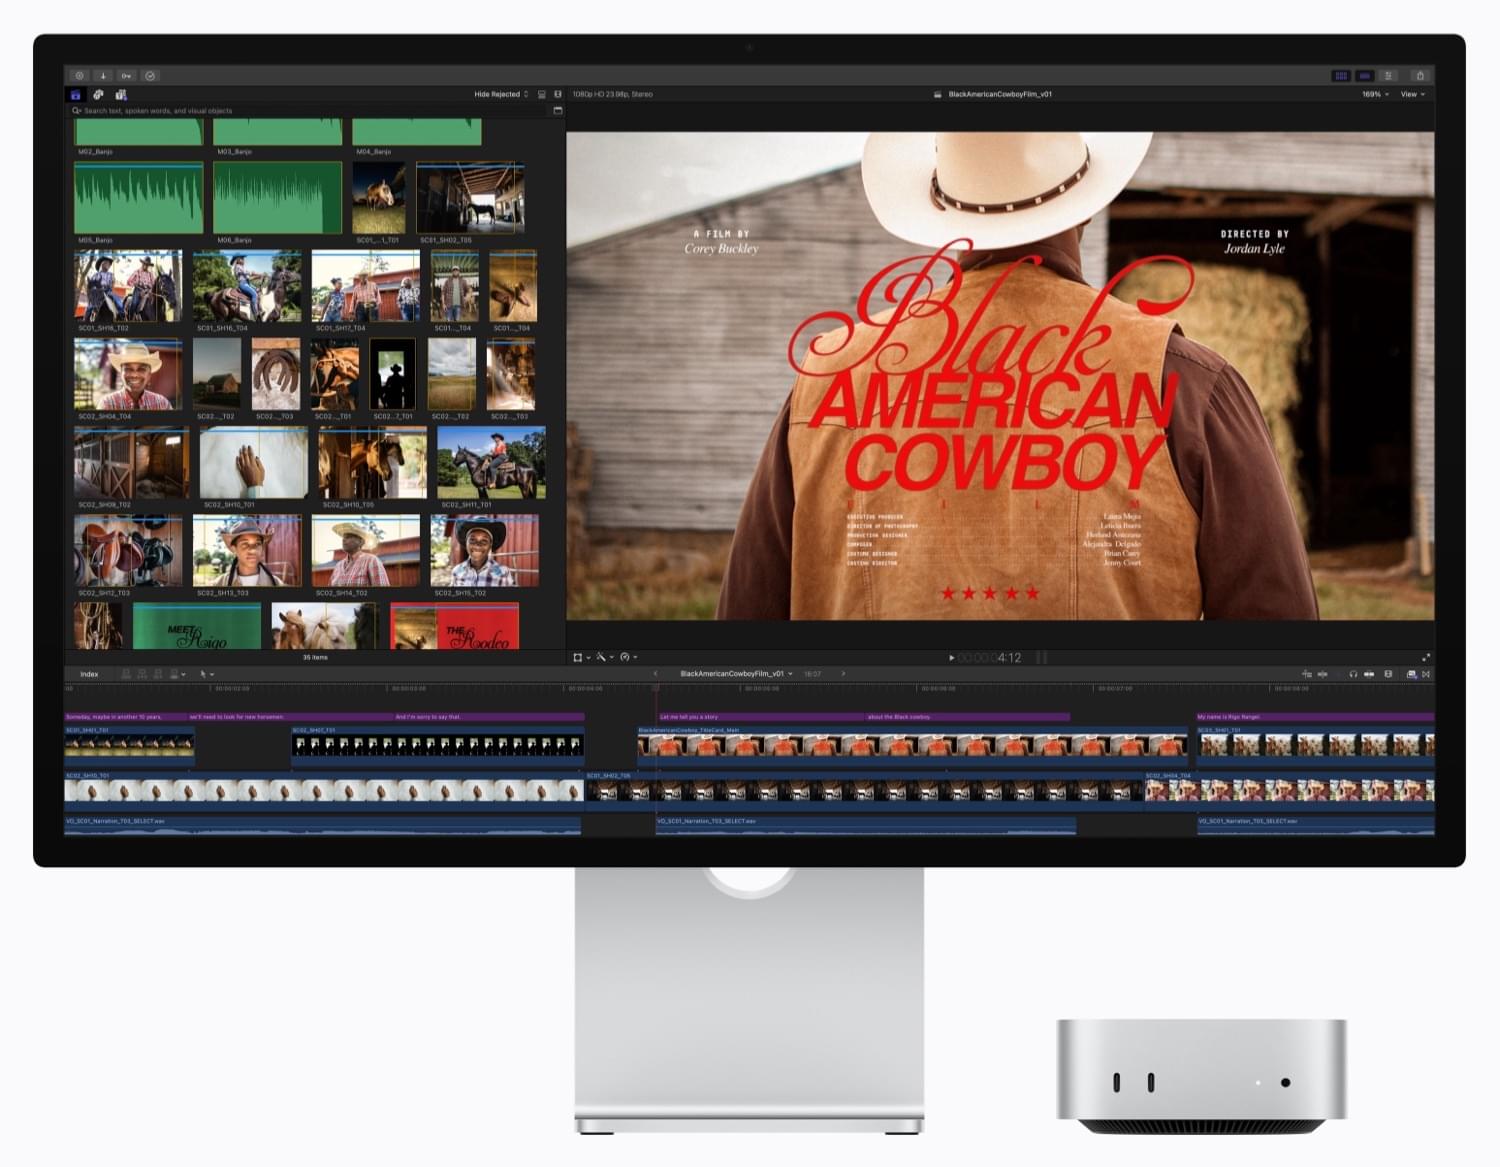The height and width of the screenshot is (1167, 1500).
Task: Select BlackAmericanCowboy_TitleCard_Main timeline clip
Action: click(912, 746)
